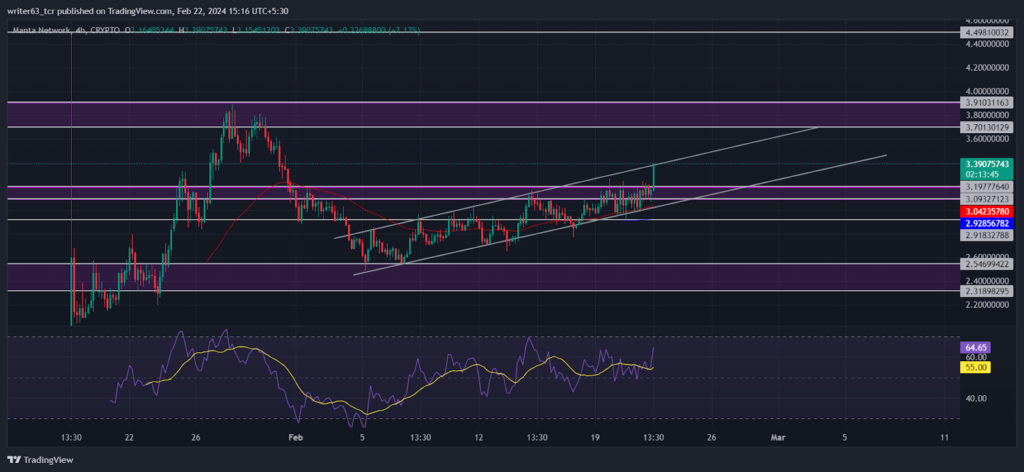Click the 12 date label on time axis
The image size is (1024, 472).
tap(479, 437)
